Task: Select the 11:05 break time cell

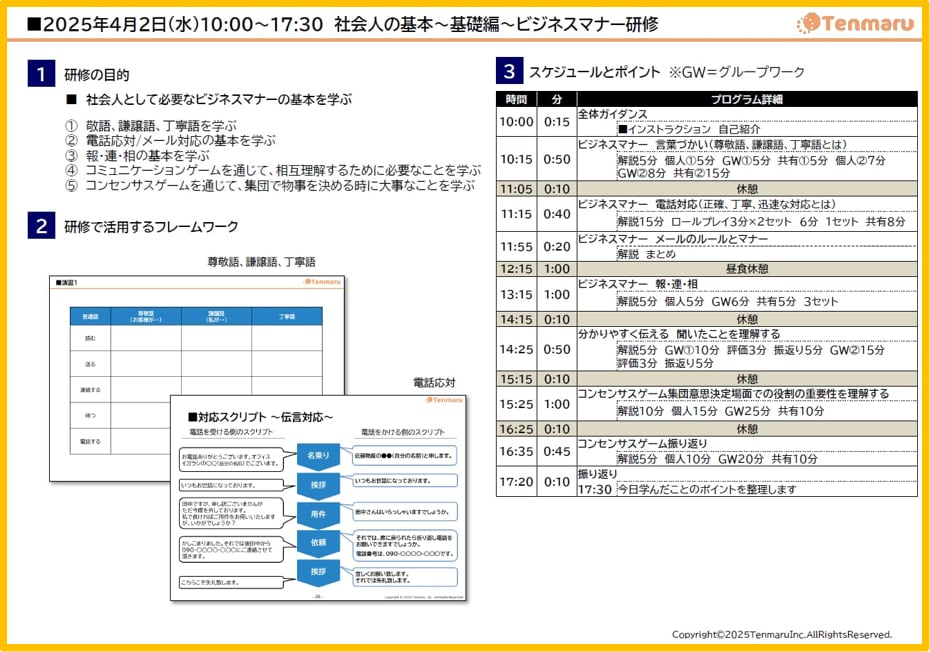Action: click(x=516, y=189)
